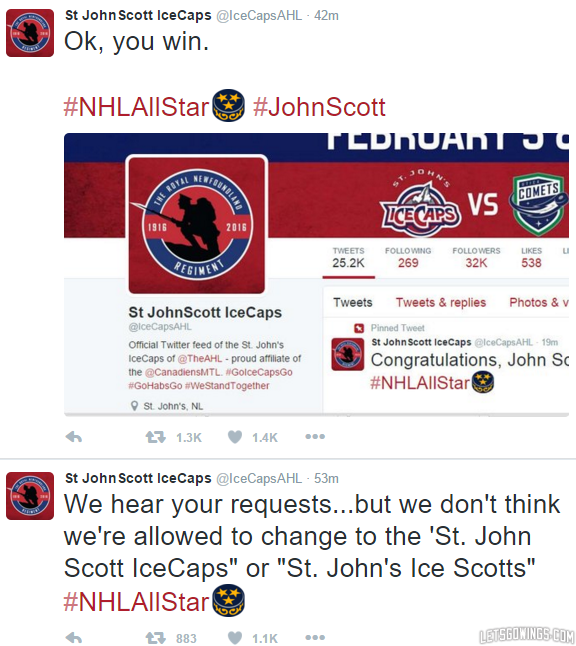576x646 pixels.
Task: Select the Tweets tab in profile screenshot
Action: click(x=353, y=302)
